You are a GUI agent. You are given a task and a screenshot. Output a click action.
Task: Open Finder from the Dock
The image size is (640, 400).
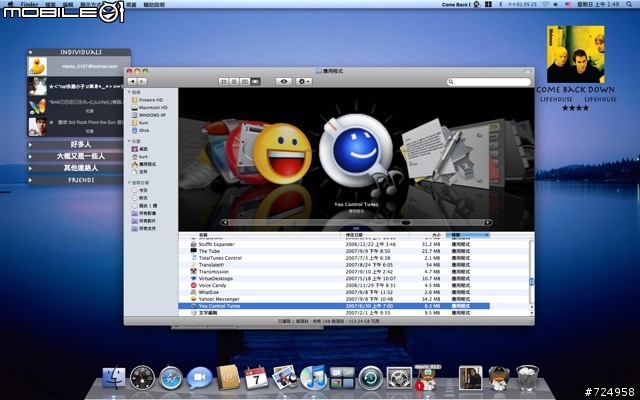[113, 377]
